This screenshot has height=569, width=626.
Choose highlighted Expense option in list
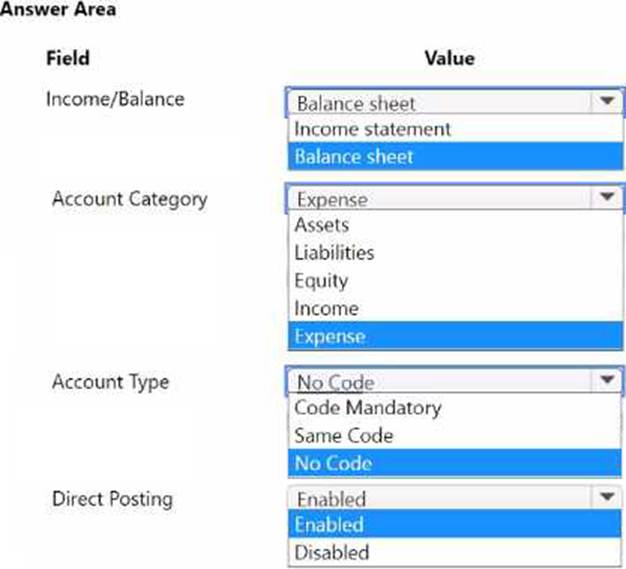click(x=330, y=337)
